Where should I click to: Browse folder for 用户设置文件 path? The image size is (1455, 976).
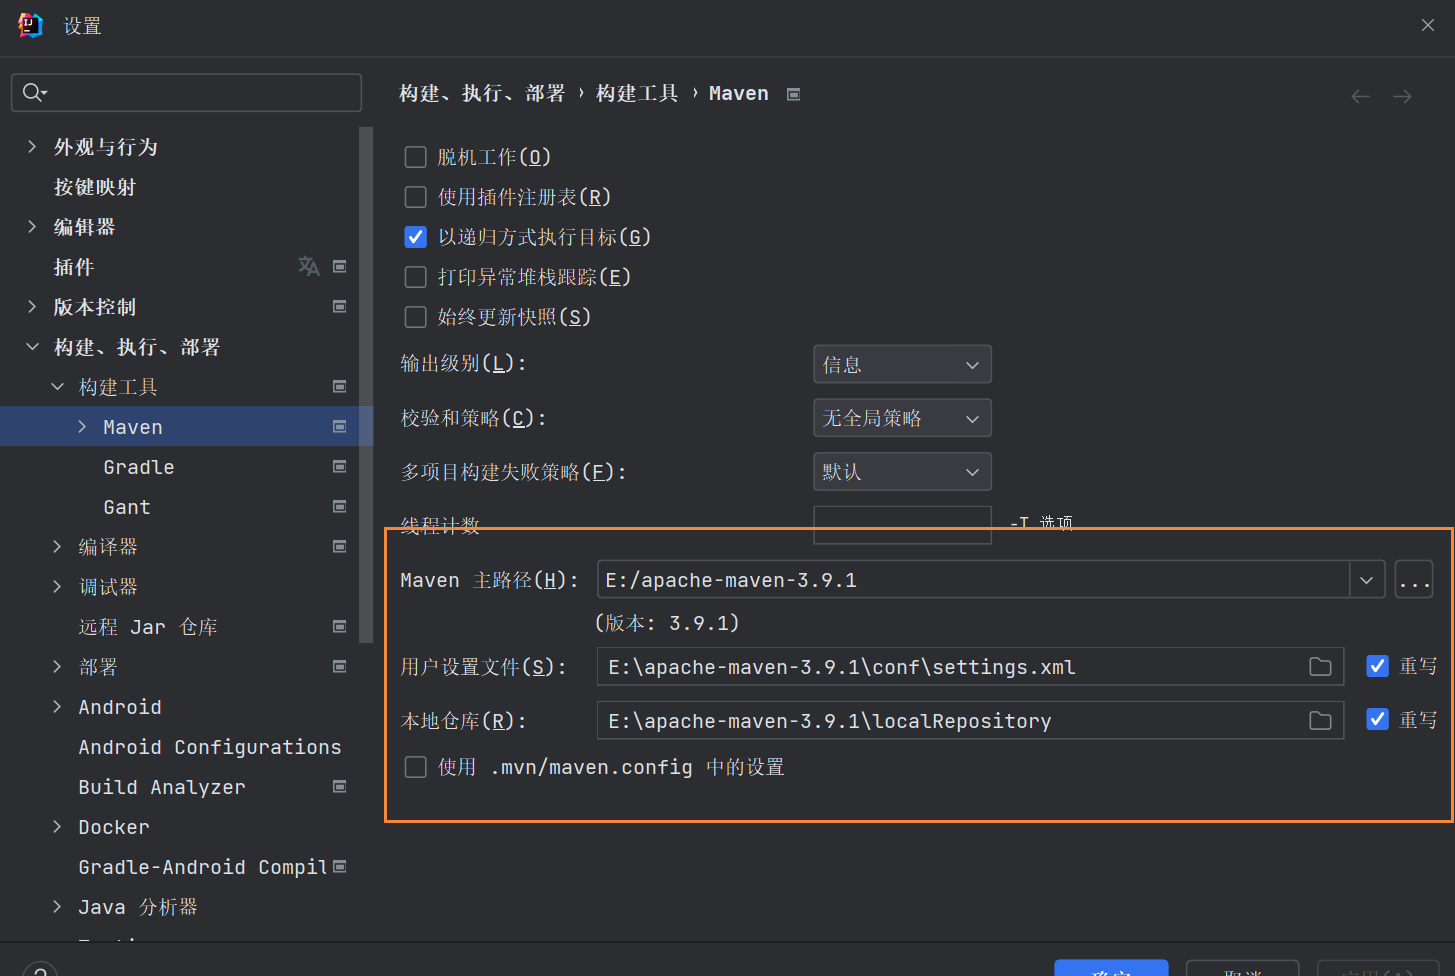coord(1320,667)
